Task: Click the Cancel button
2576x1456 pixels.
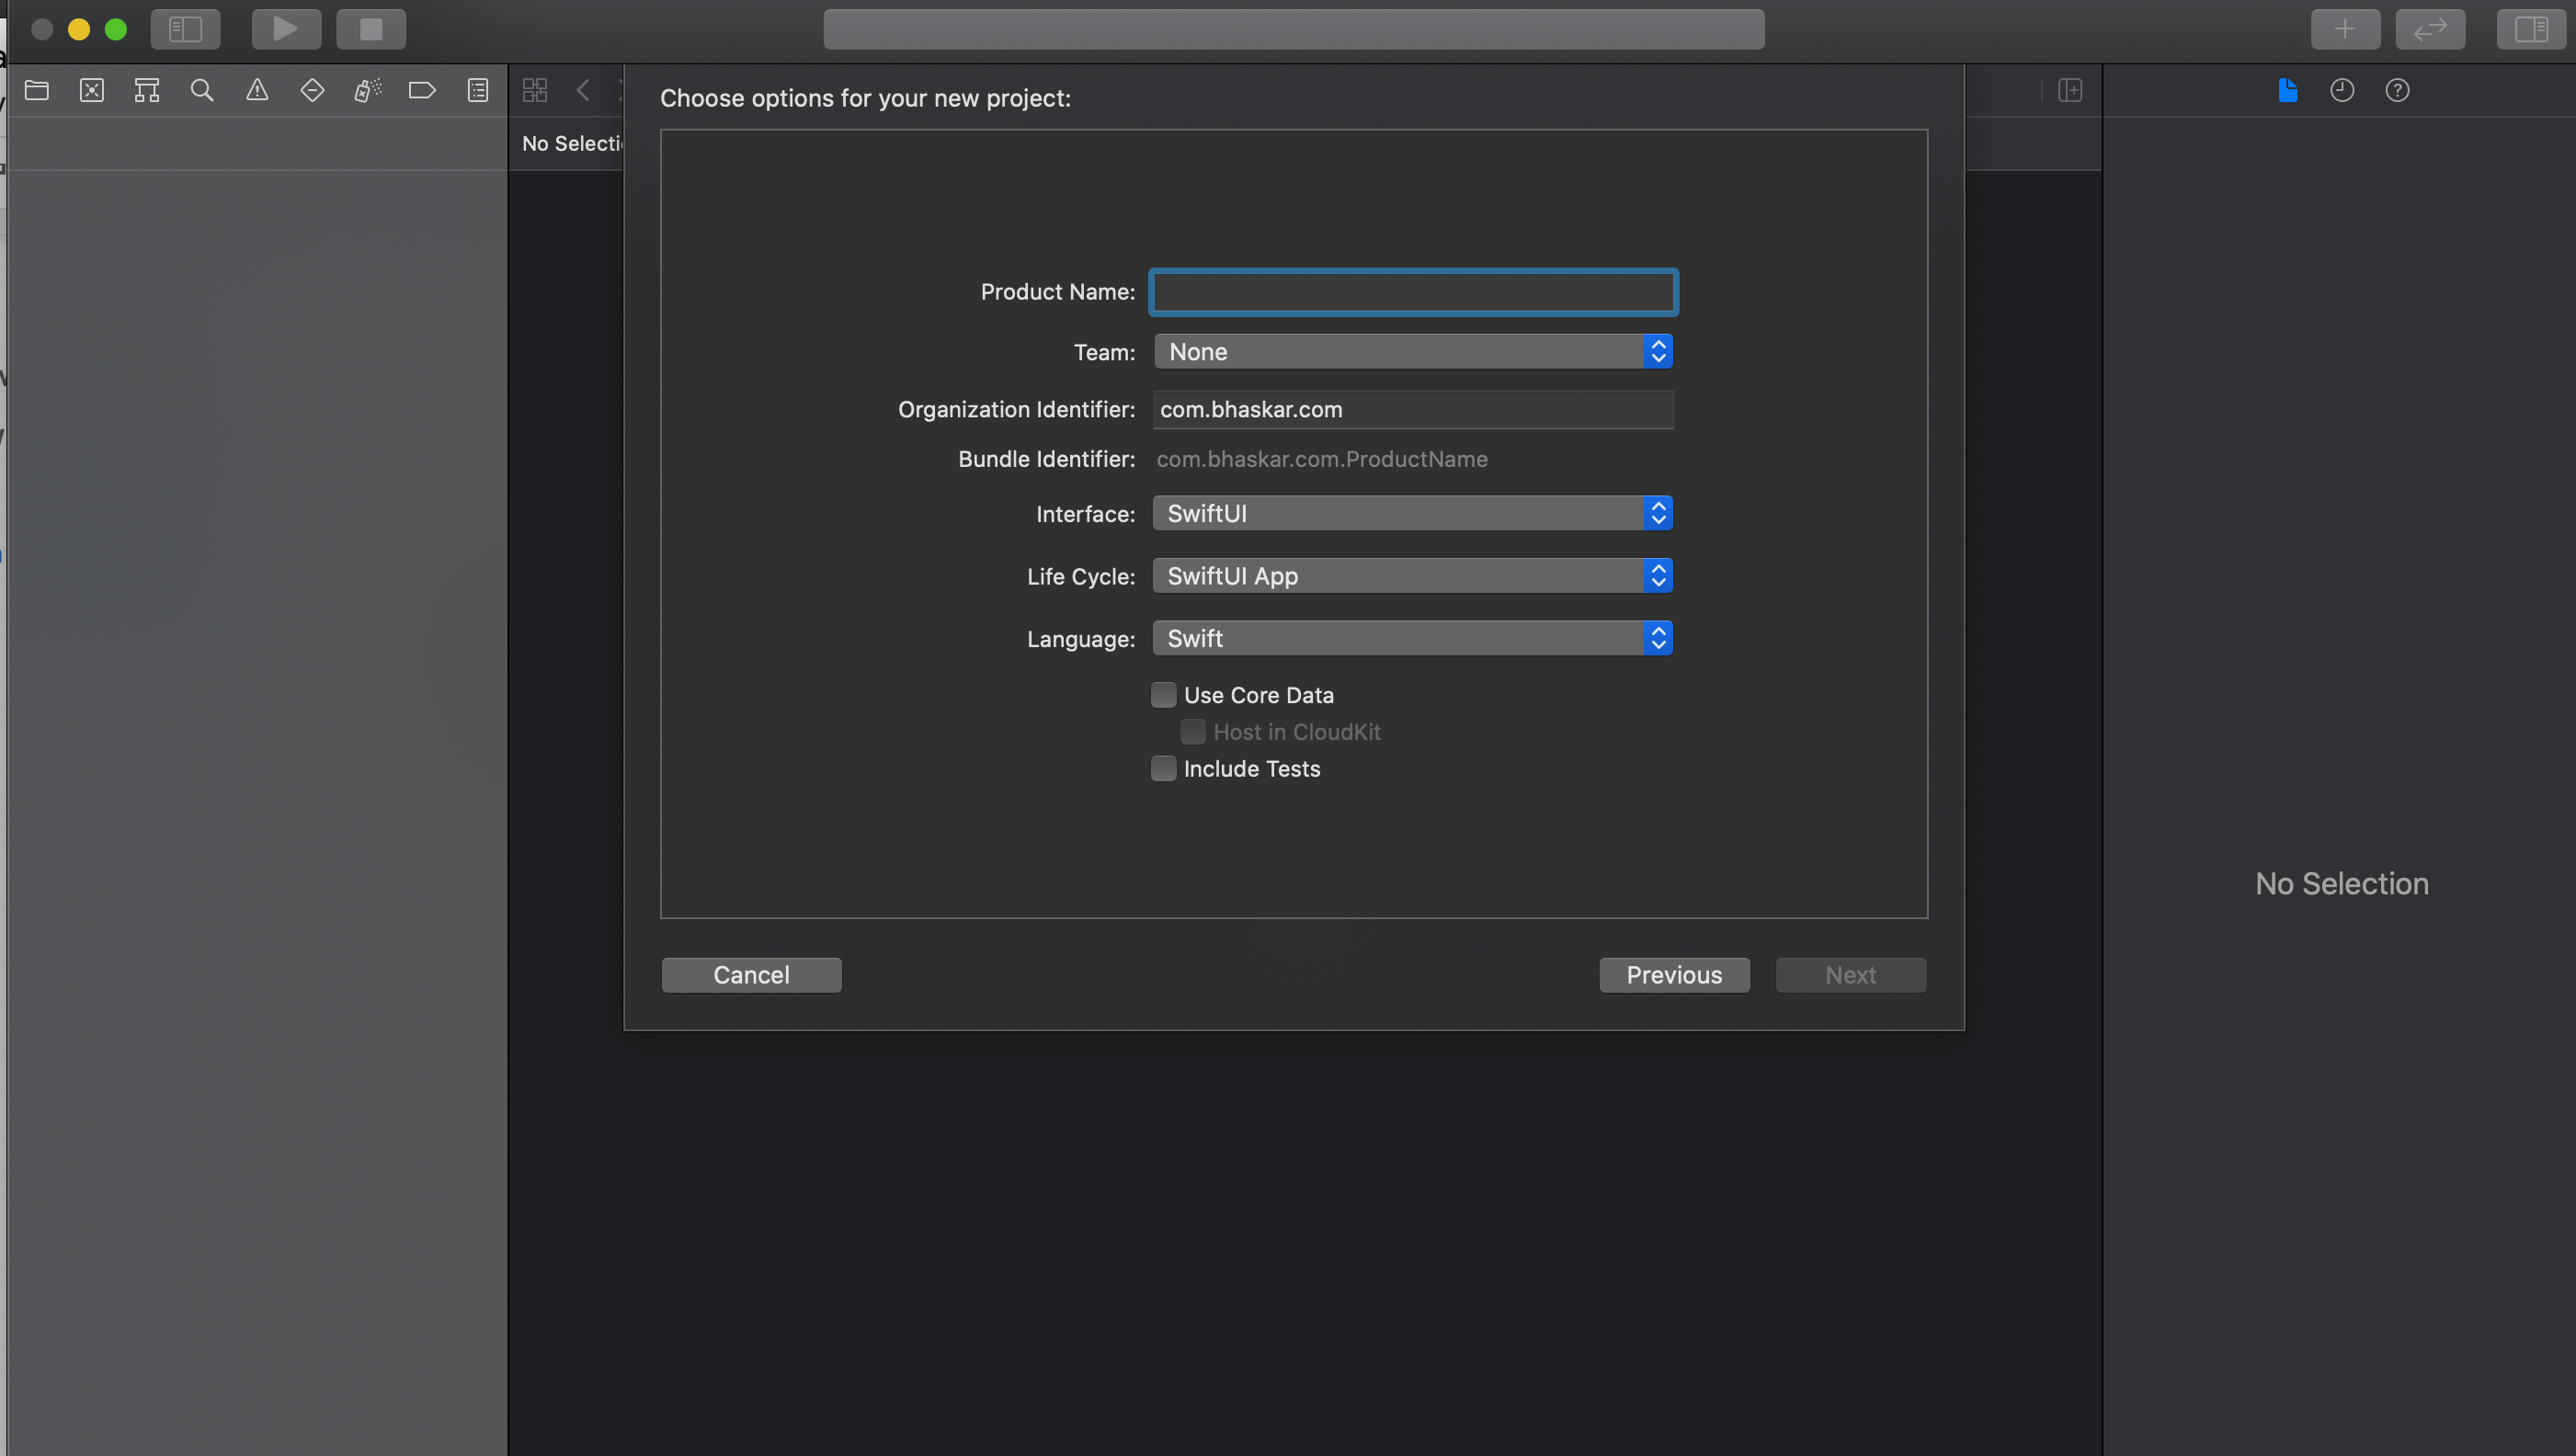Action: [751, 975]
